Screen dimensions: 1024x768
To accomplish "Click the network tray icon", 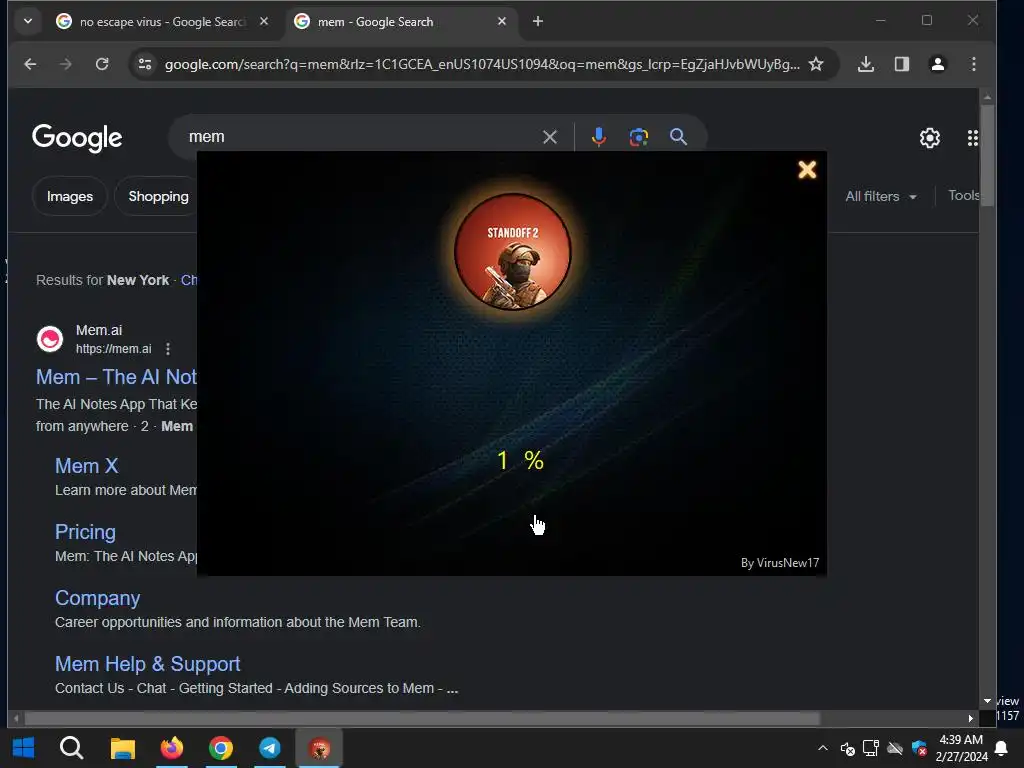I will click(871, 748).
